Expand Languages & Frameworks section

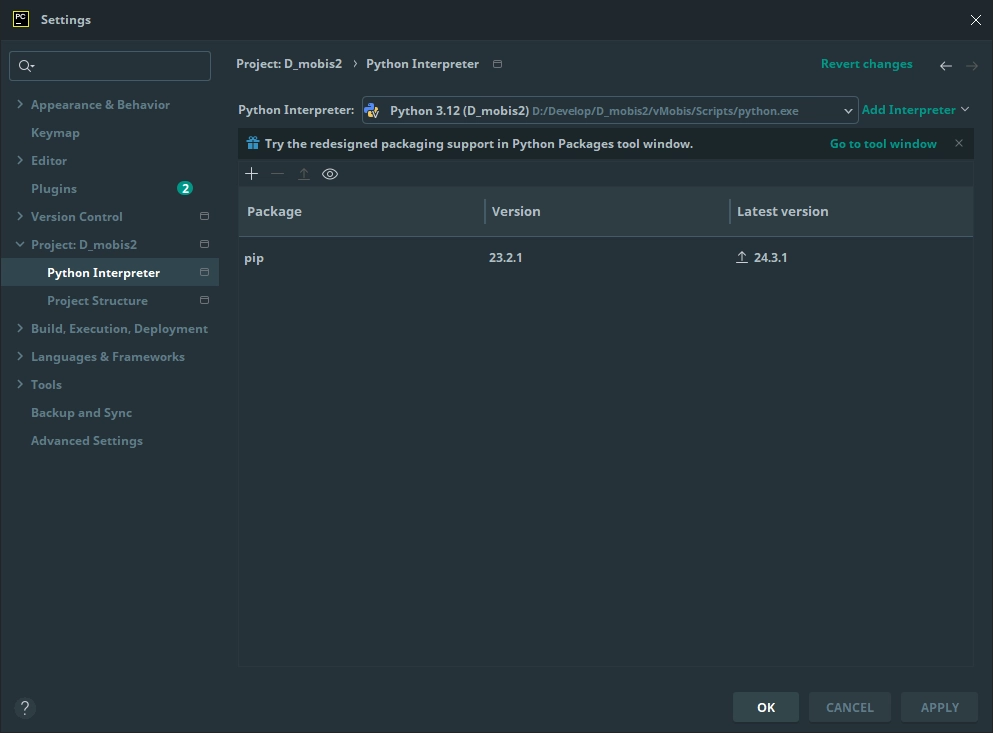pyautogui.click(x=20, y=356)
